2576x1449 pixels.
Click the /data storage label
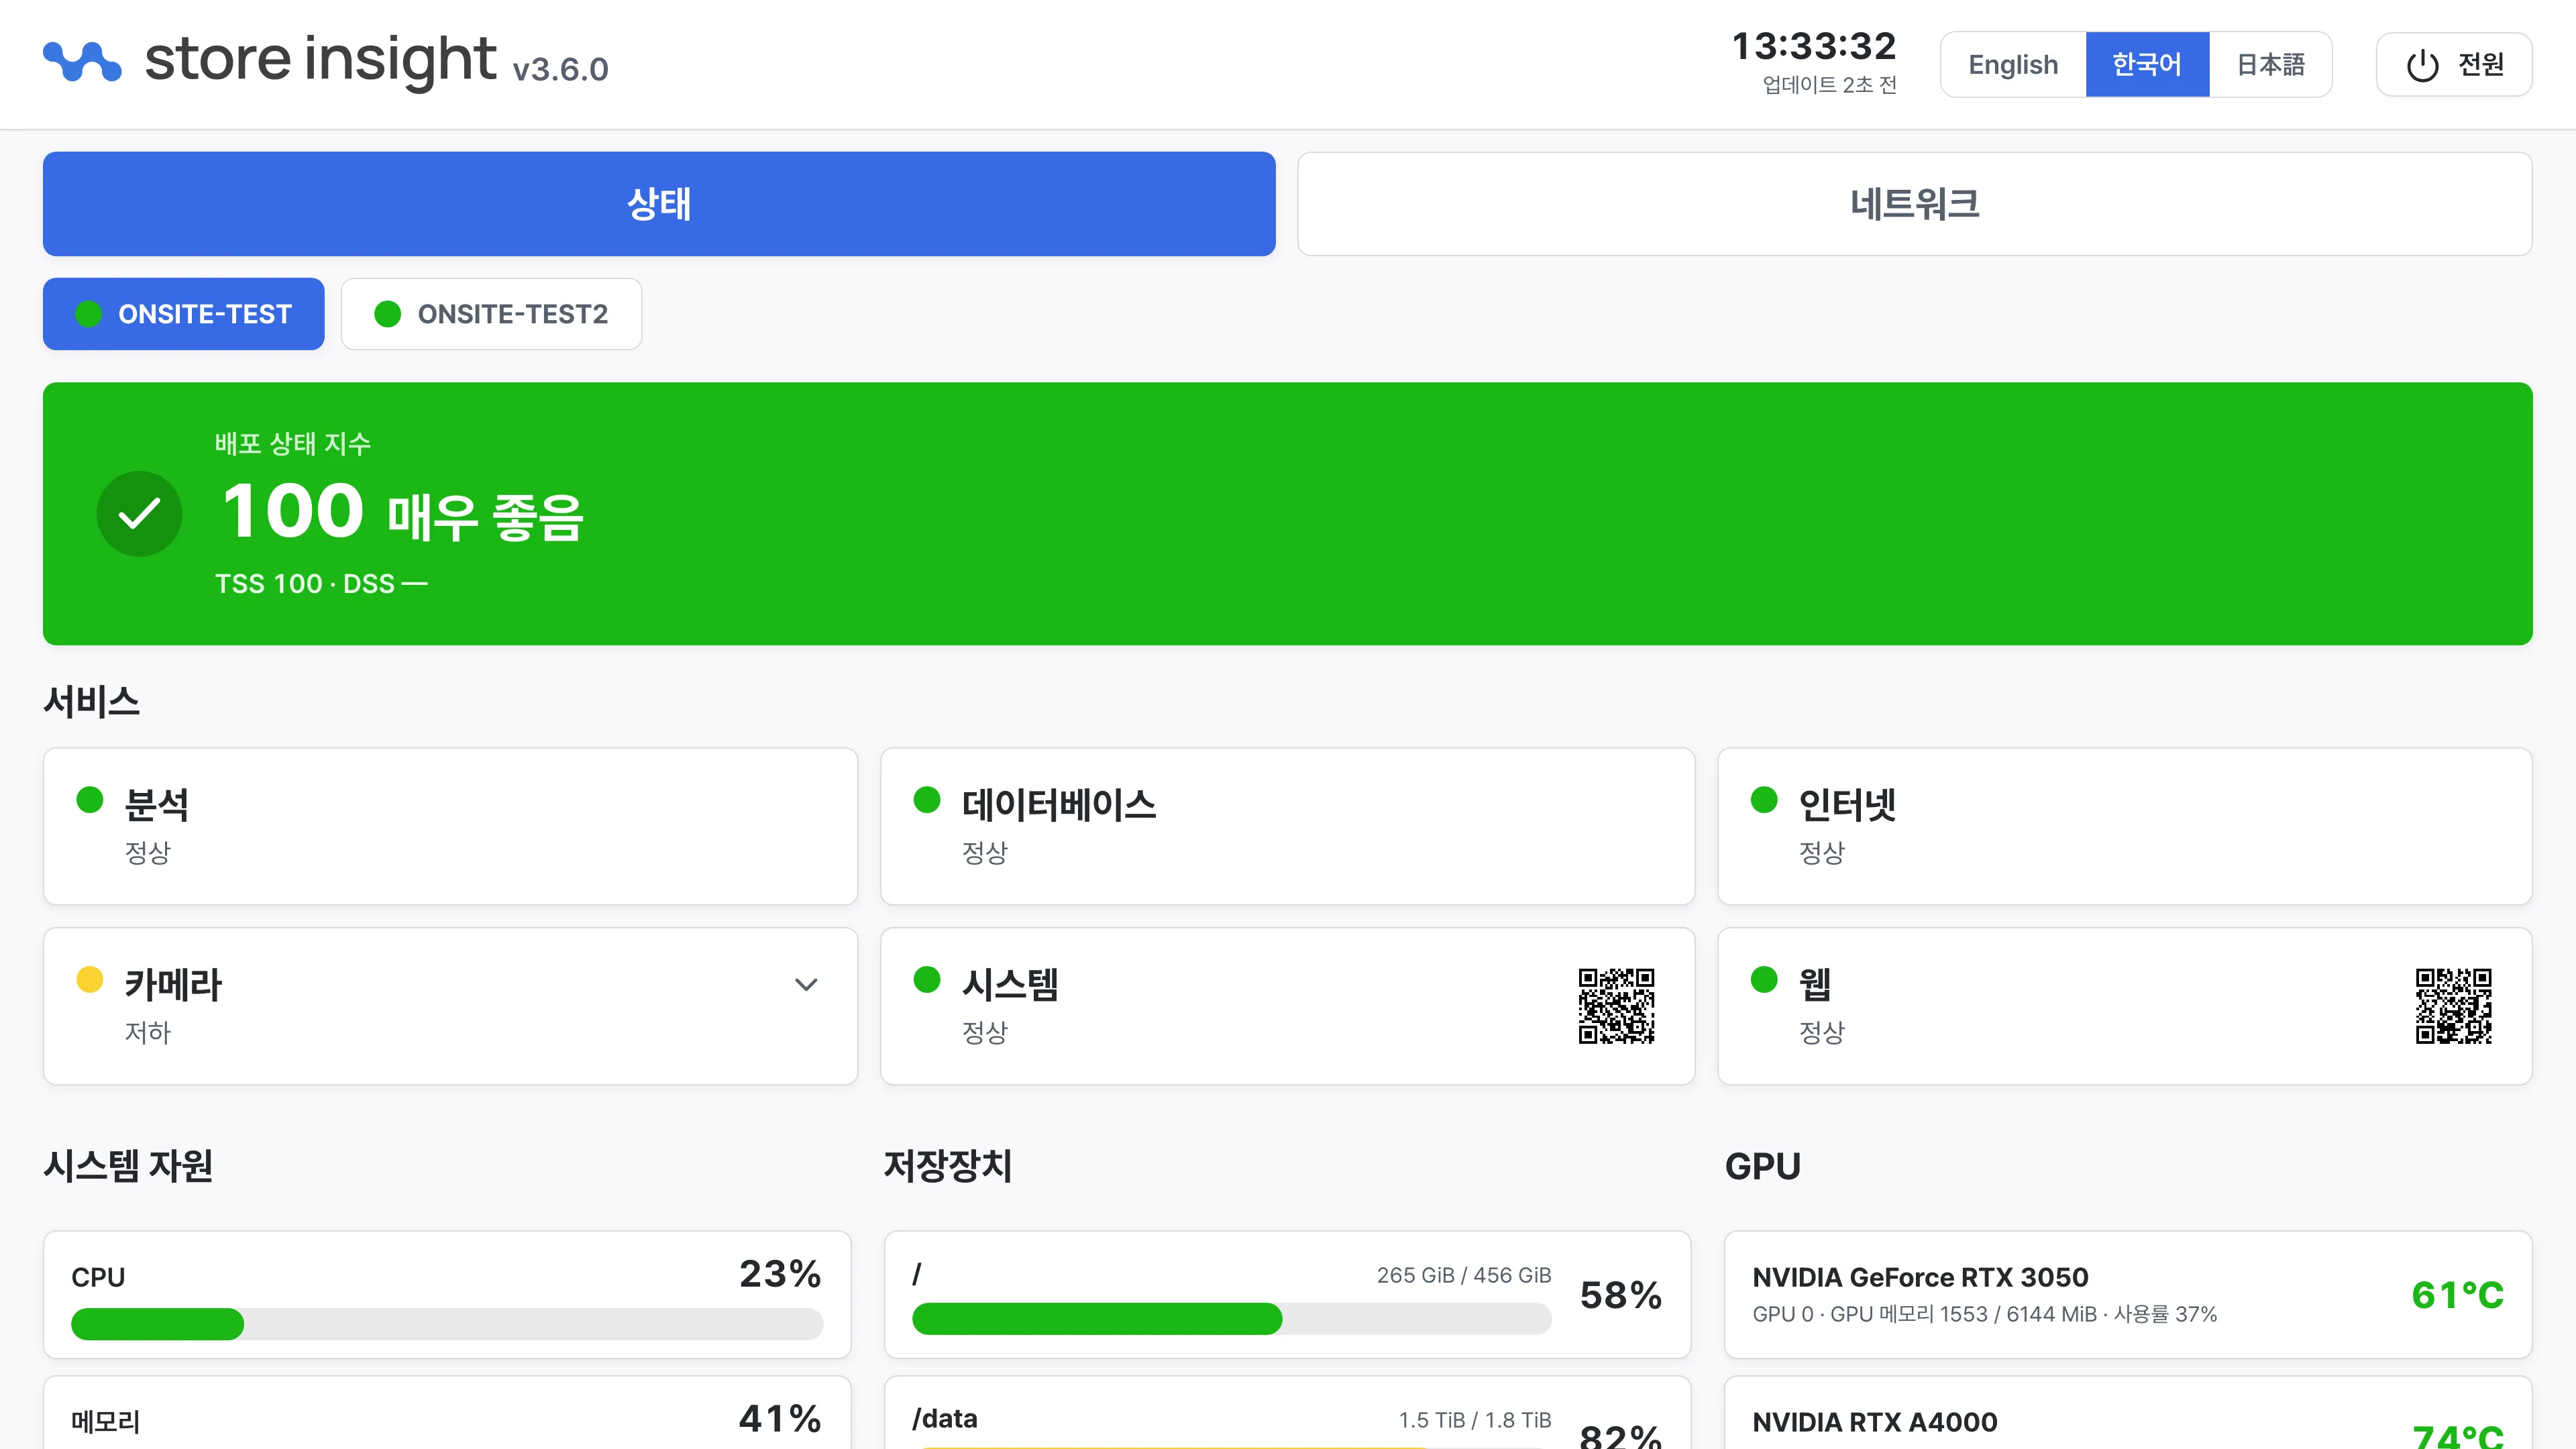[945, 1419]
